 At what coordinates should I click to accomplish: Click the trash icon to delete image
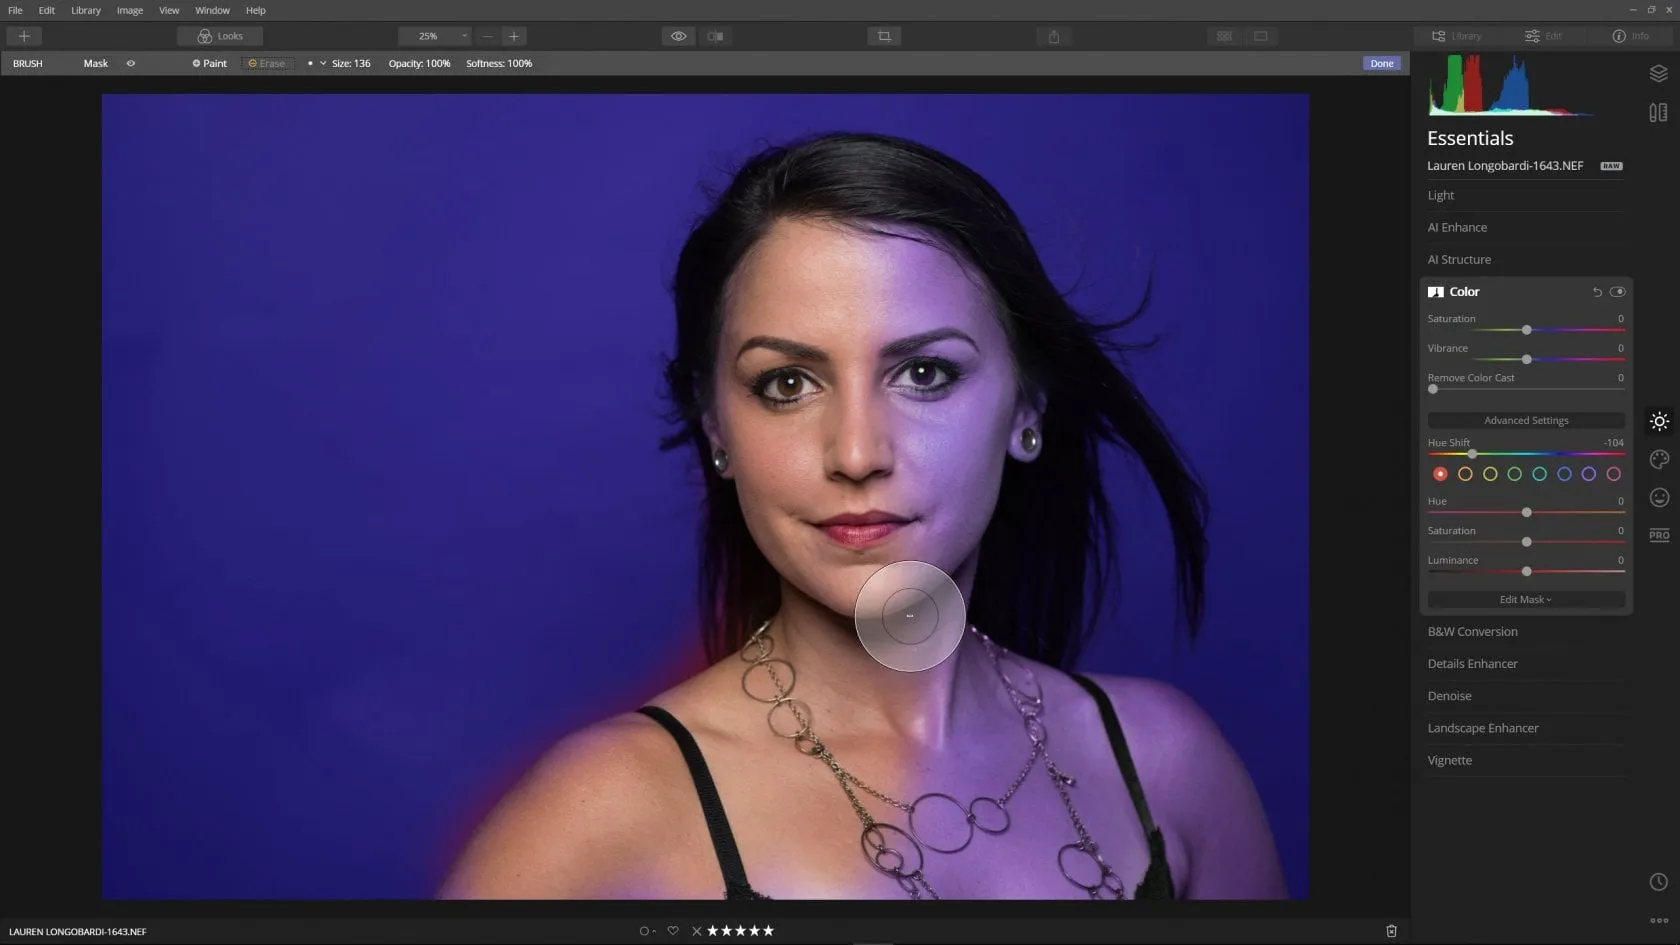[x=1391, y=931]
